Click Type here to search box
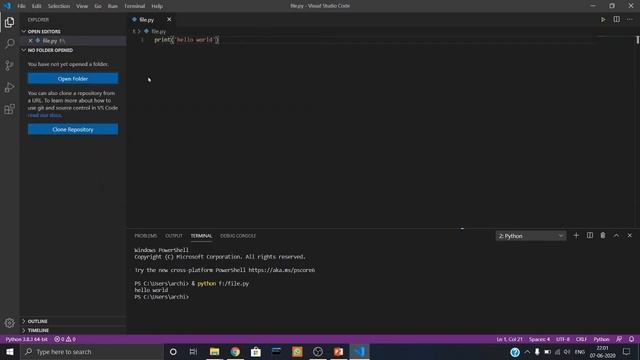Image resolution: width=640 pixels, height=360 pixels. (91, 351)
